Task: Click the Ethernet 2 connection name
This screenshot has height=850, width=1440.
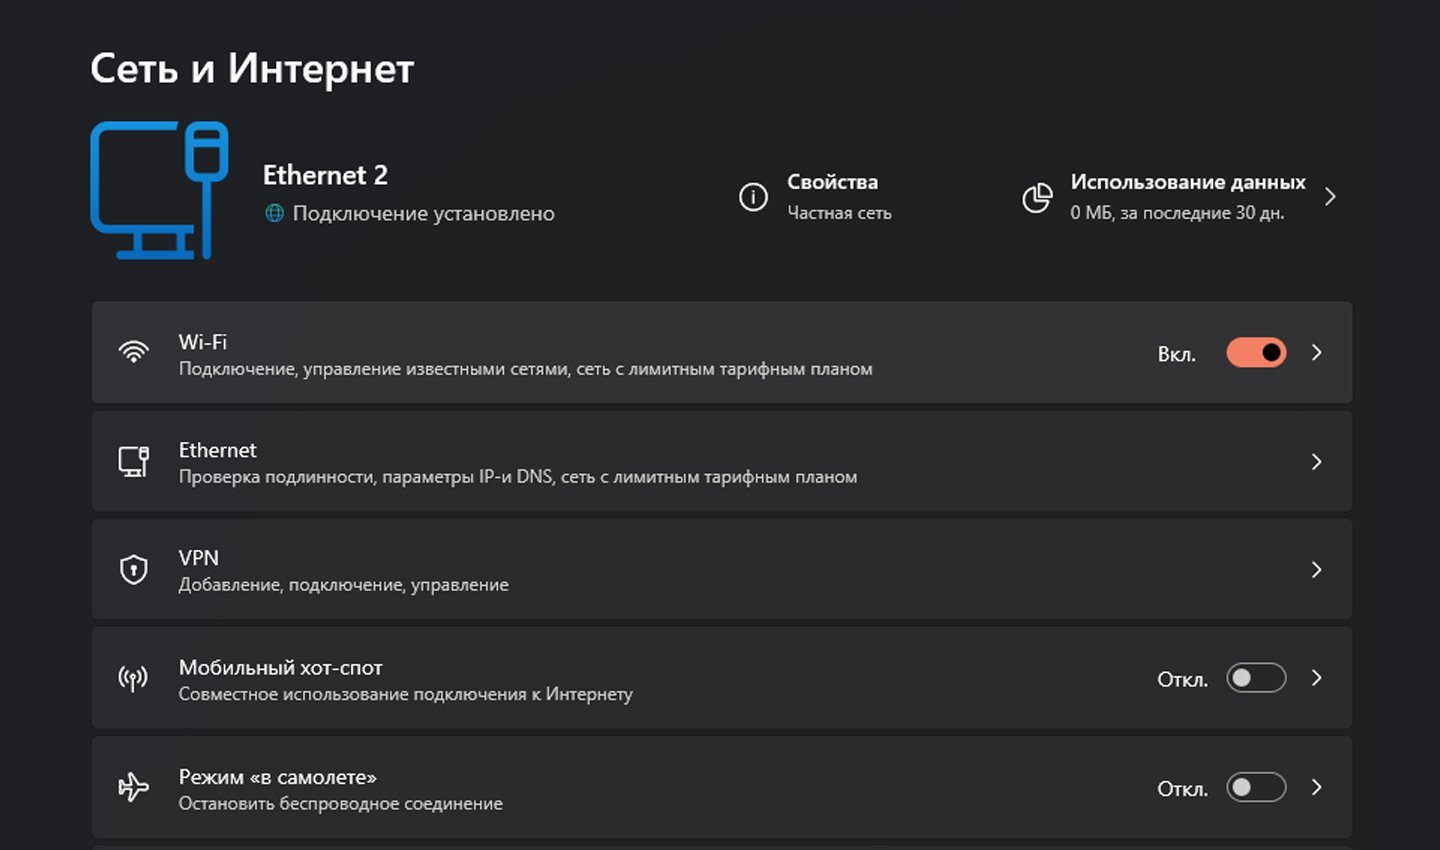Action: tap(325, 175)
